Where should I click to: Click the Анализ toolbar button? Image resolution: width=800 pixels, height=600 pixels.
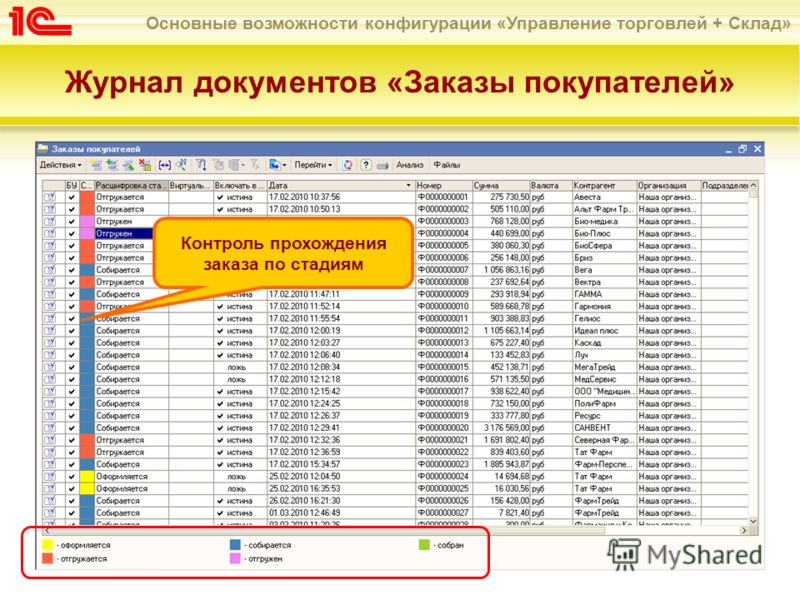pyautogui.click(x=410, y=165)
